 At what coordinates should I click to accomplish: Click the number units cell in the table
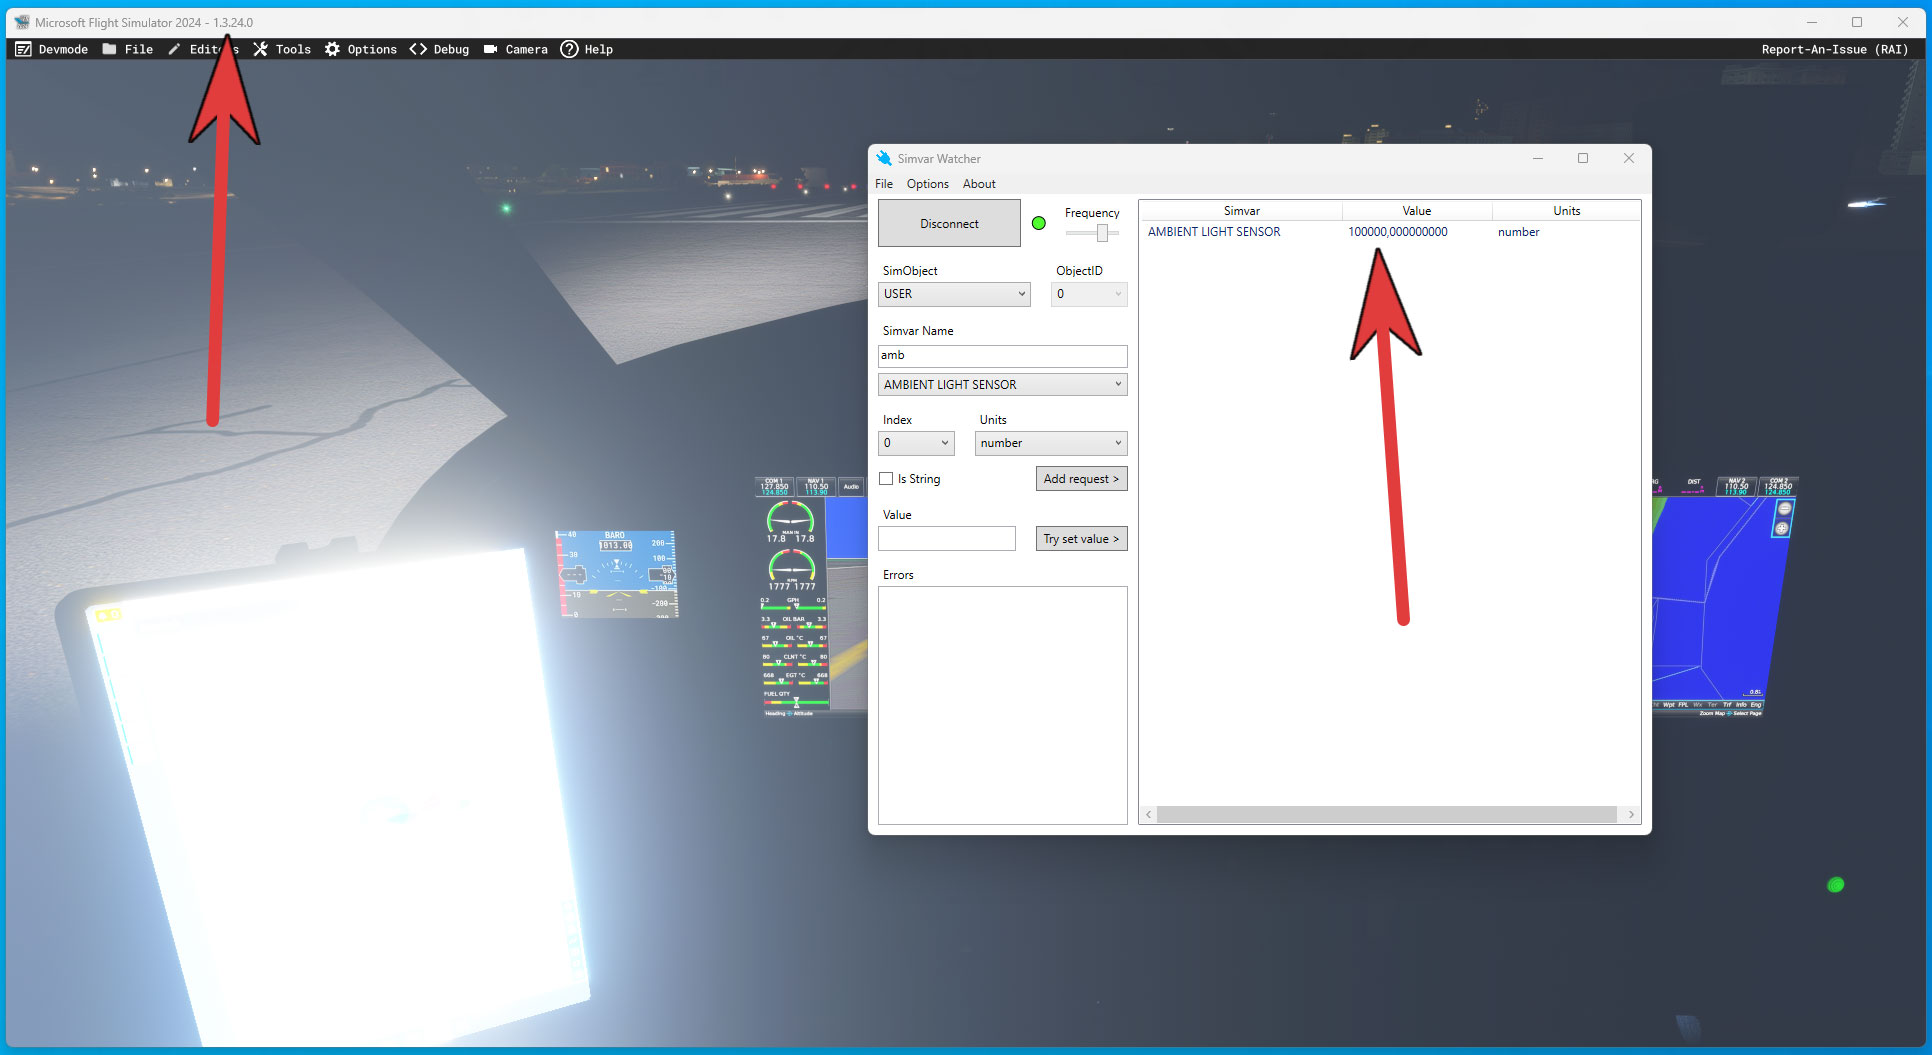[x=1518, y=232]
